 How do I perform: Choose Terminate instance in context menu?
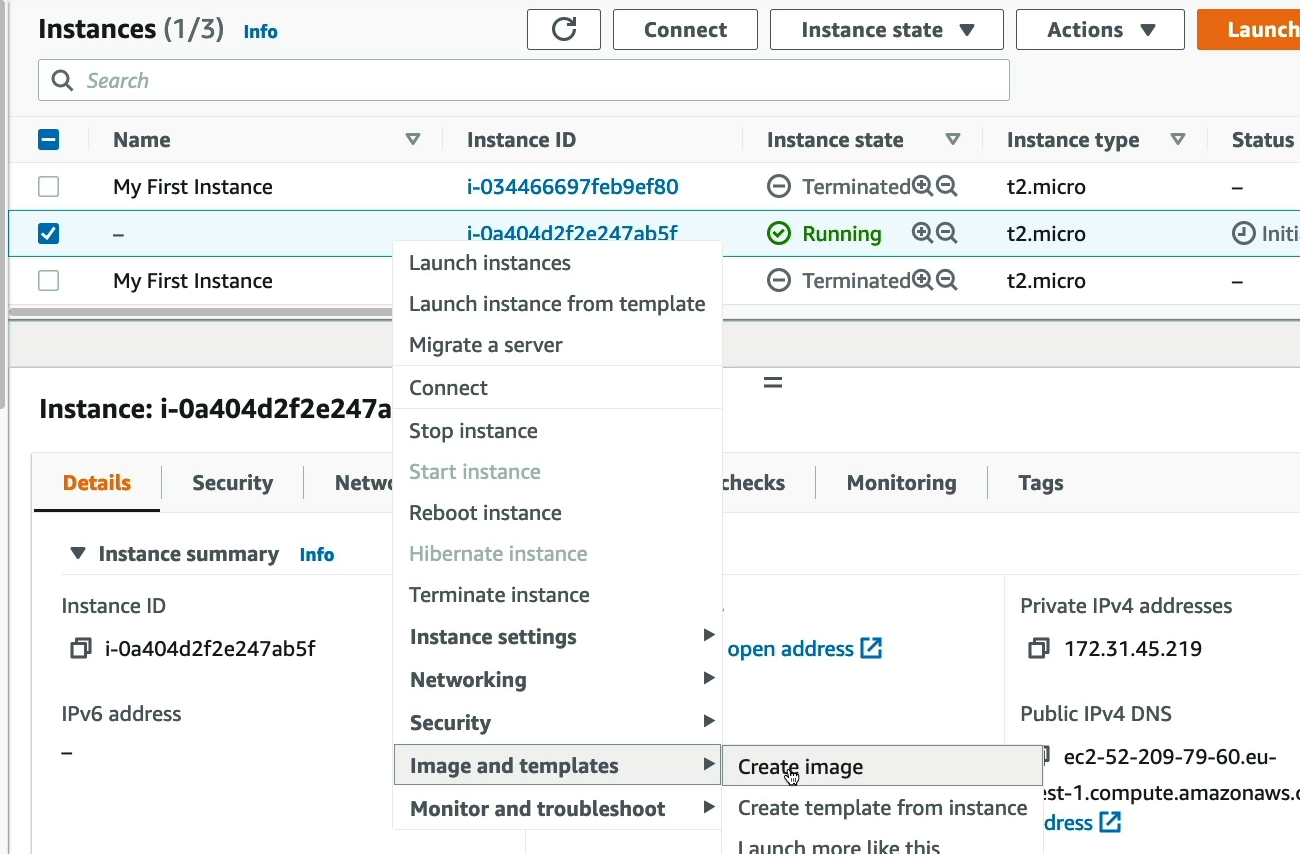(499, 595)
